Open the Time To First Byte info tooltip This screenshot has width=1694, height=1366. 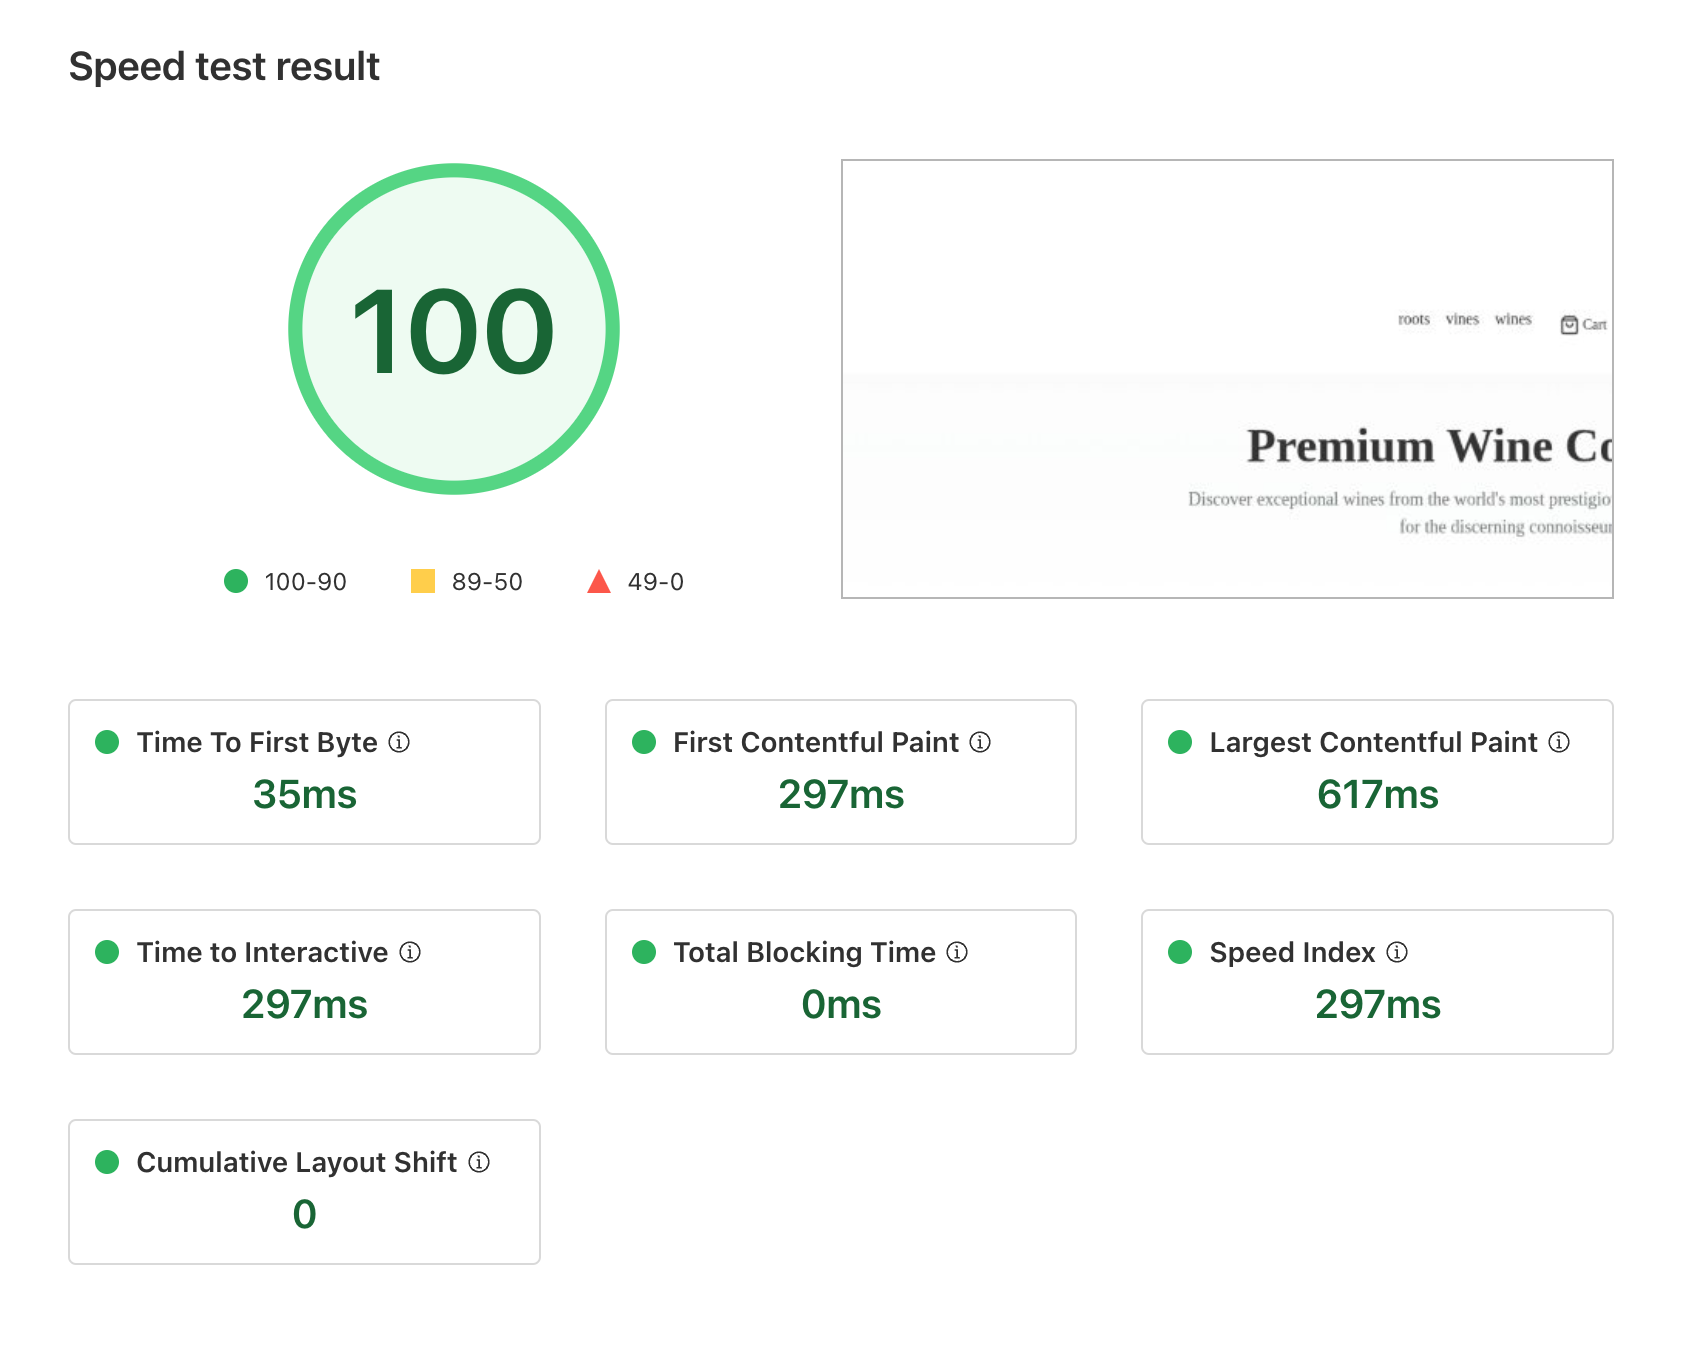(x=400, y=742)
